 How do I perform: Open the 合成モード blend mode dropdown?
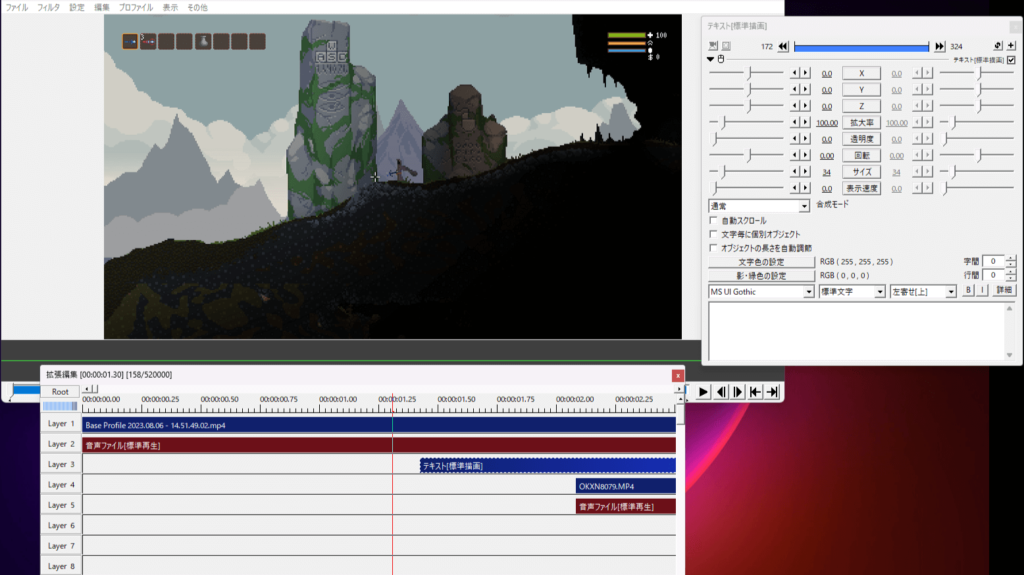[x=759, y=206]
